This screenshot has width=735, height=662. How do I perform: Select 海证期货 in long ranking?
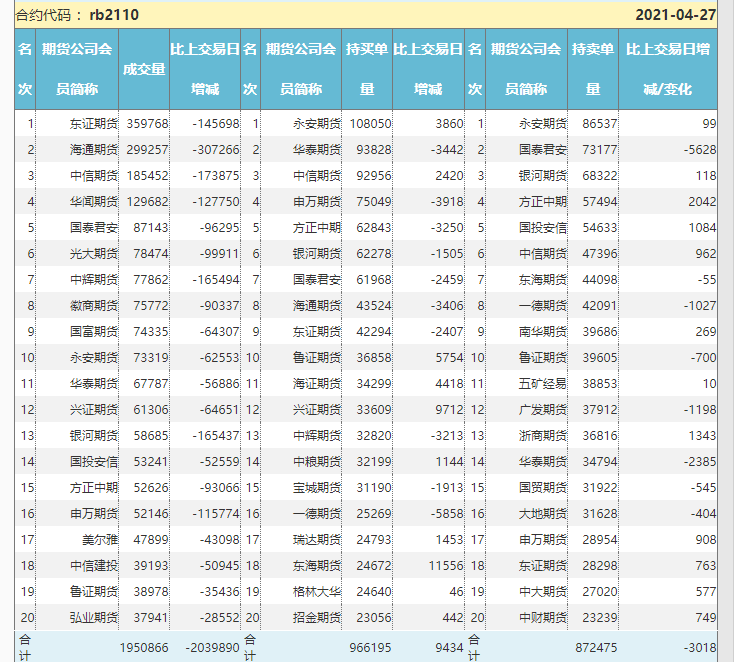[317, 384]
